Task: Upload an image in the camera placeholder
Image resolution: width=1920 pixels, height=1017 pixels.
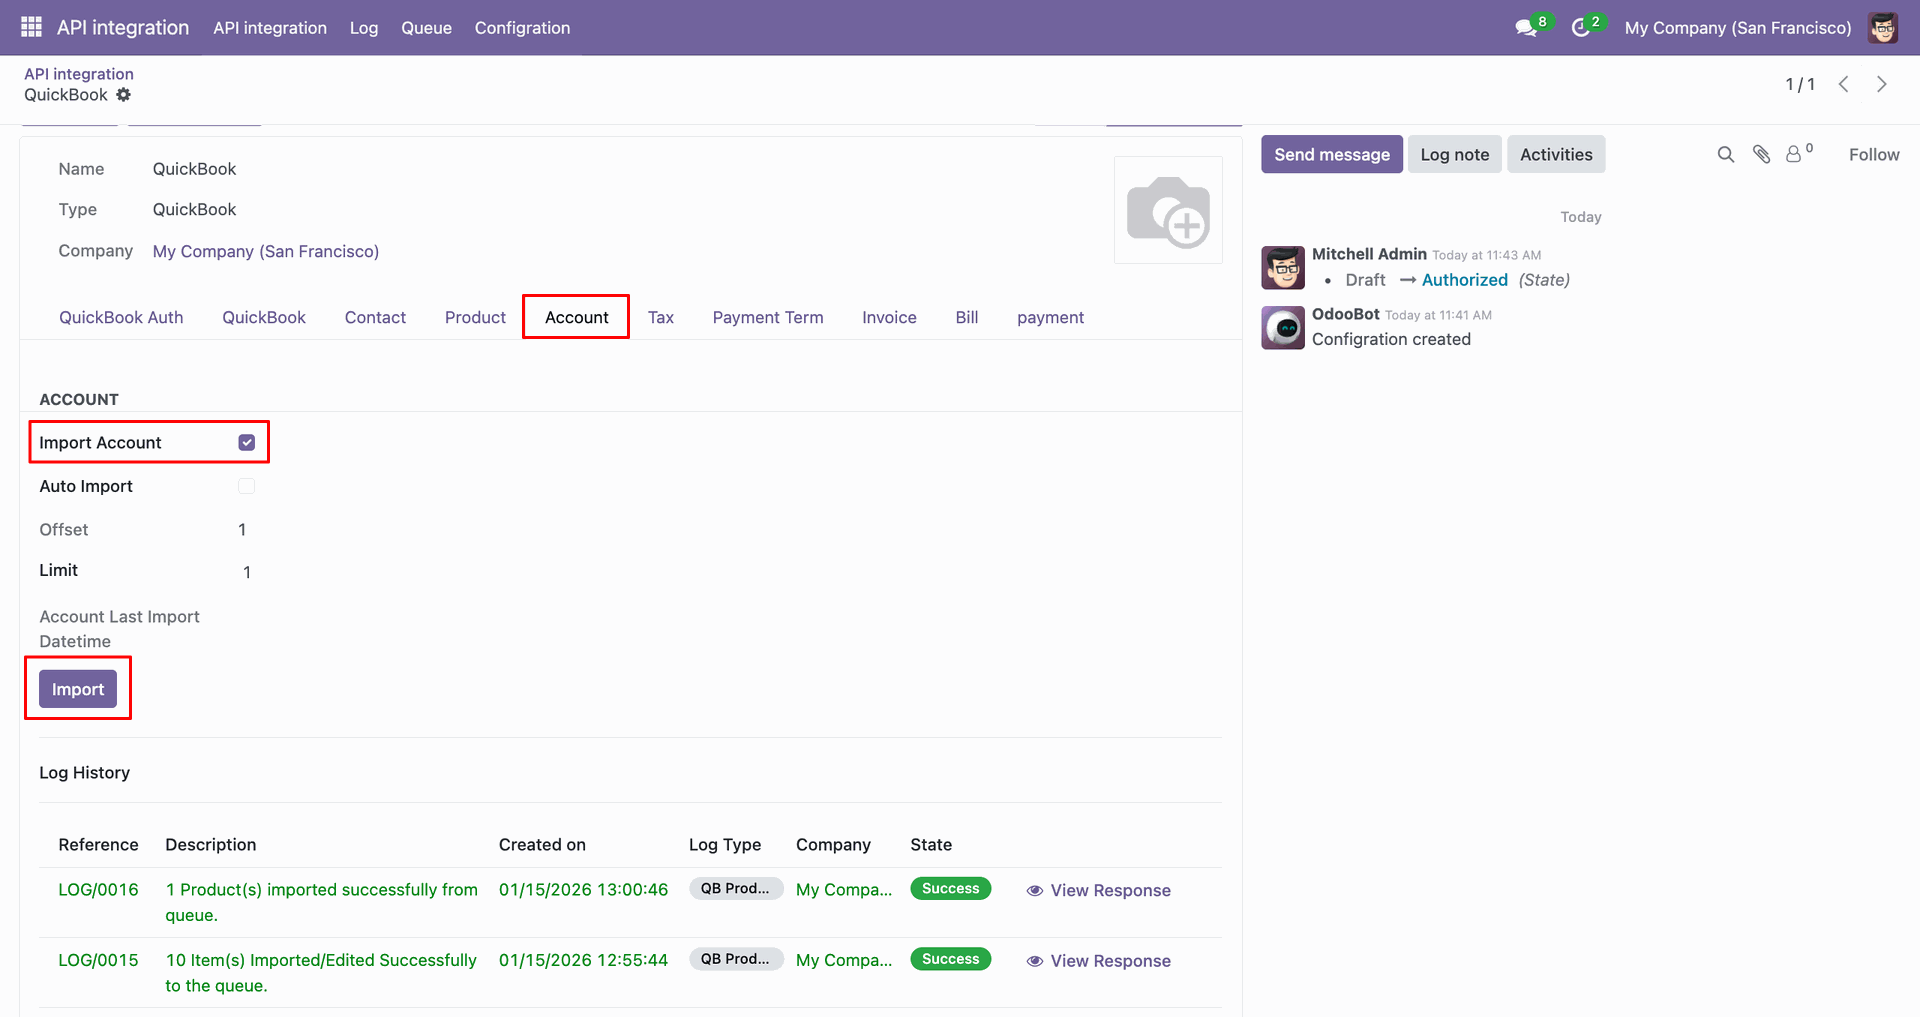Action: pos(1168,210)
